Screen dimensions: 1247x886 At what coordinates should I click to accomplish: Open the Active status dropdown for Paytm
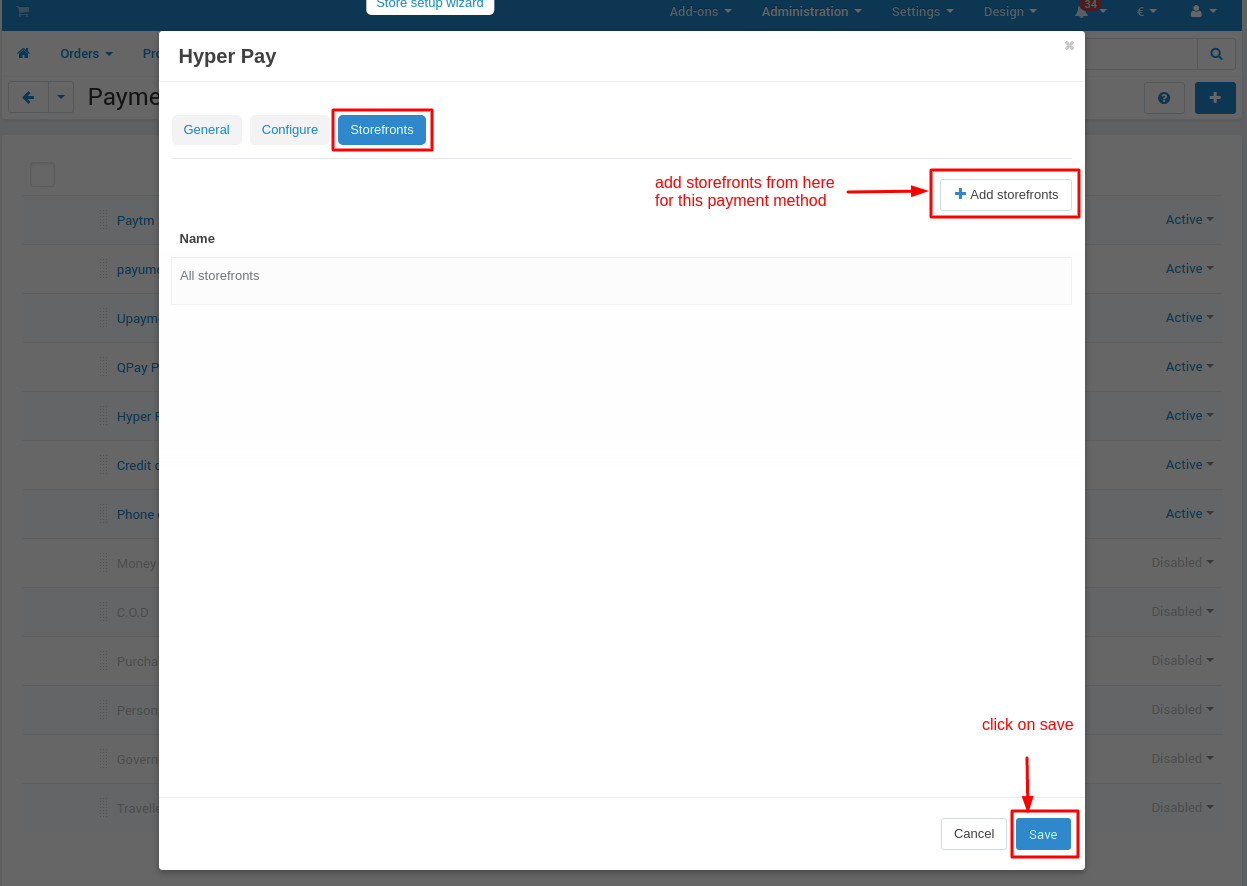[1189, 220]
